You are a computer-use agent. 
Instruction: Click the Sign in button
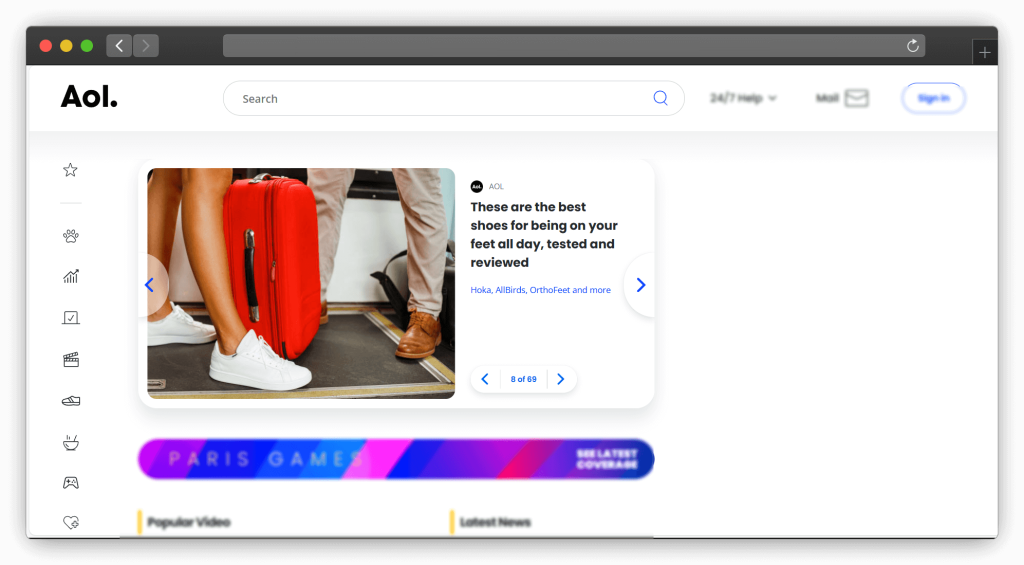(933, 98)
